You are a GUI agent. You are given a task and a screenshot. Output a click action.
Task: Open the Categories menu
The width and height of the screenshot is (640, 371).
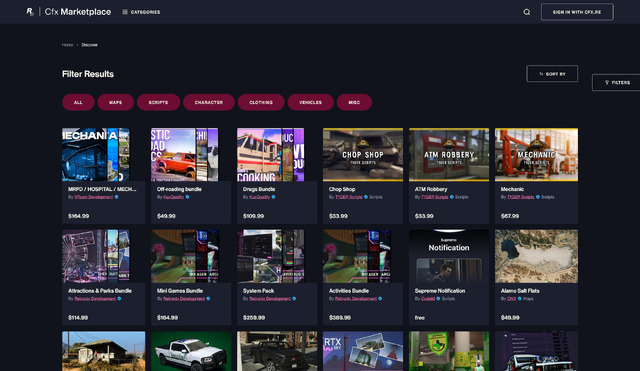tap(141, 12)
